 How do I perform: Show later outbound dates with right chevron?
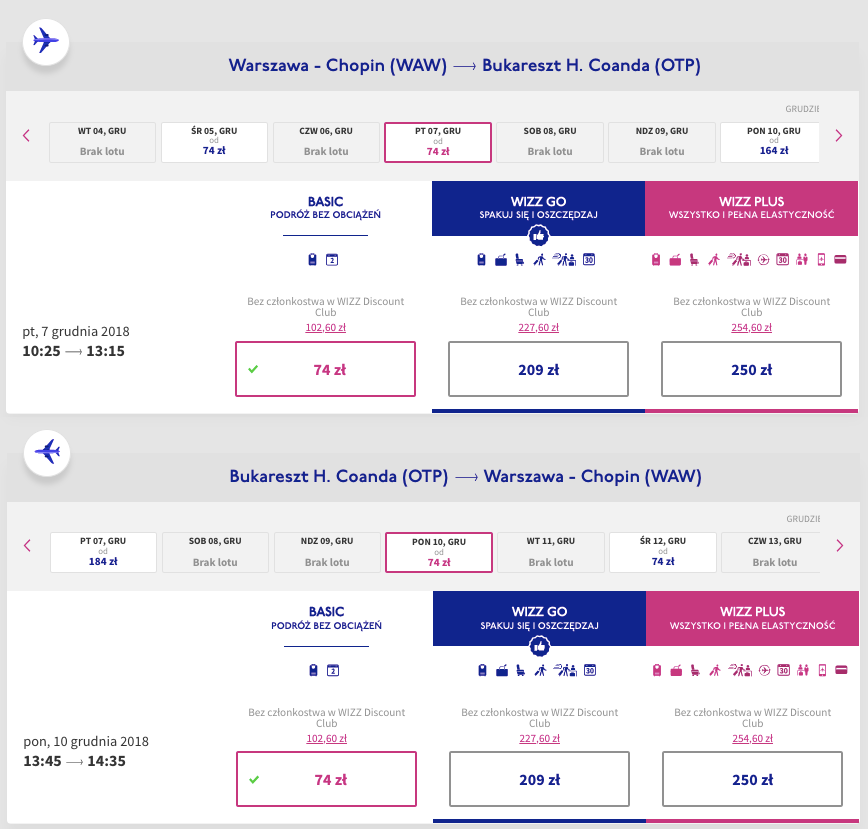point(839,136)
